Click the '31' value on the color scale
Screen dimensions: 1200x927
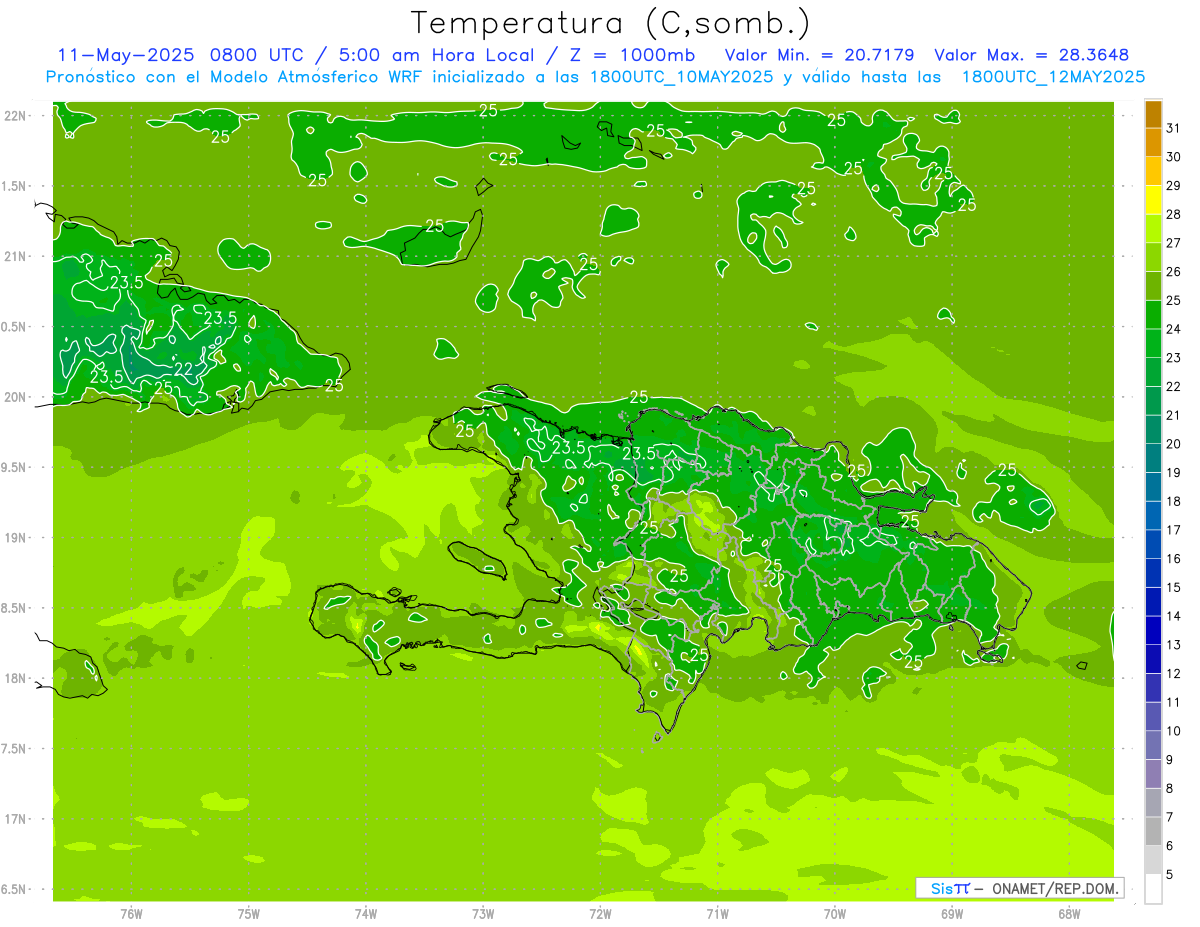point(1174,128)
